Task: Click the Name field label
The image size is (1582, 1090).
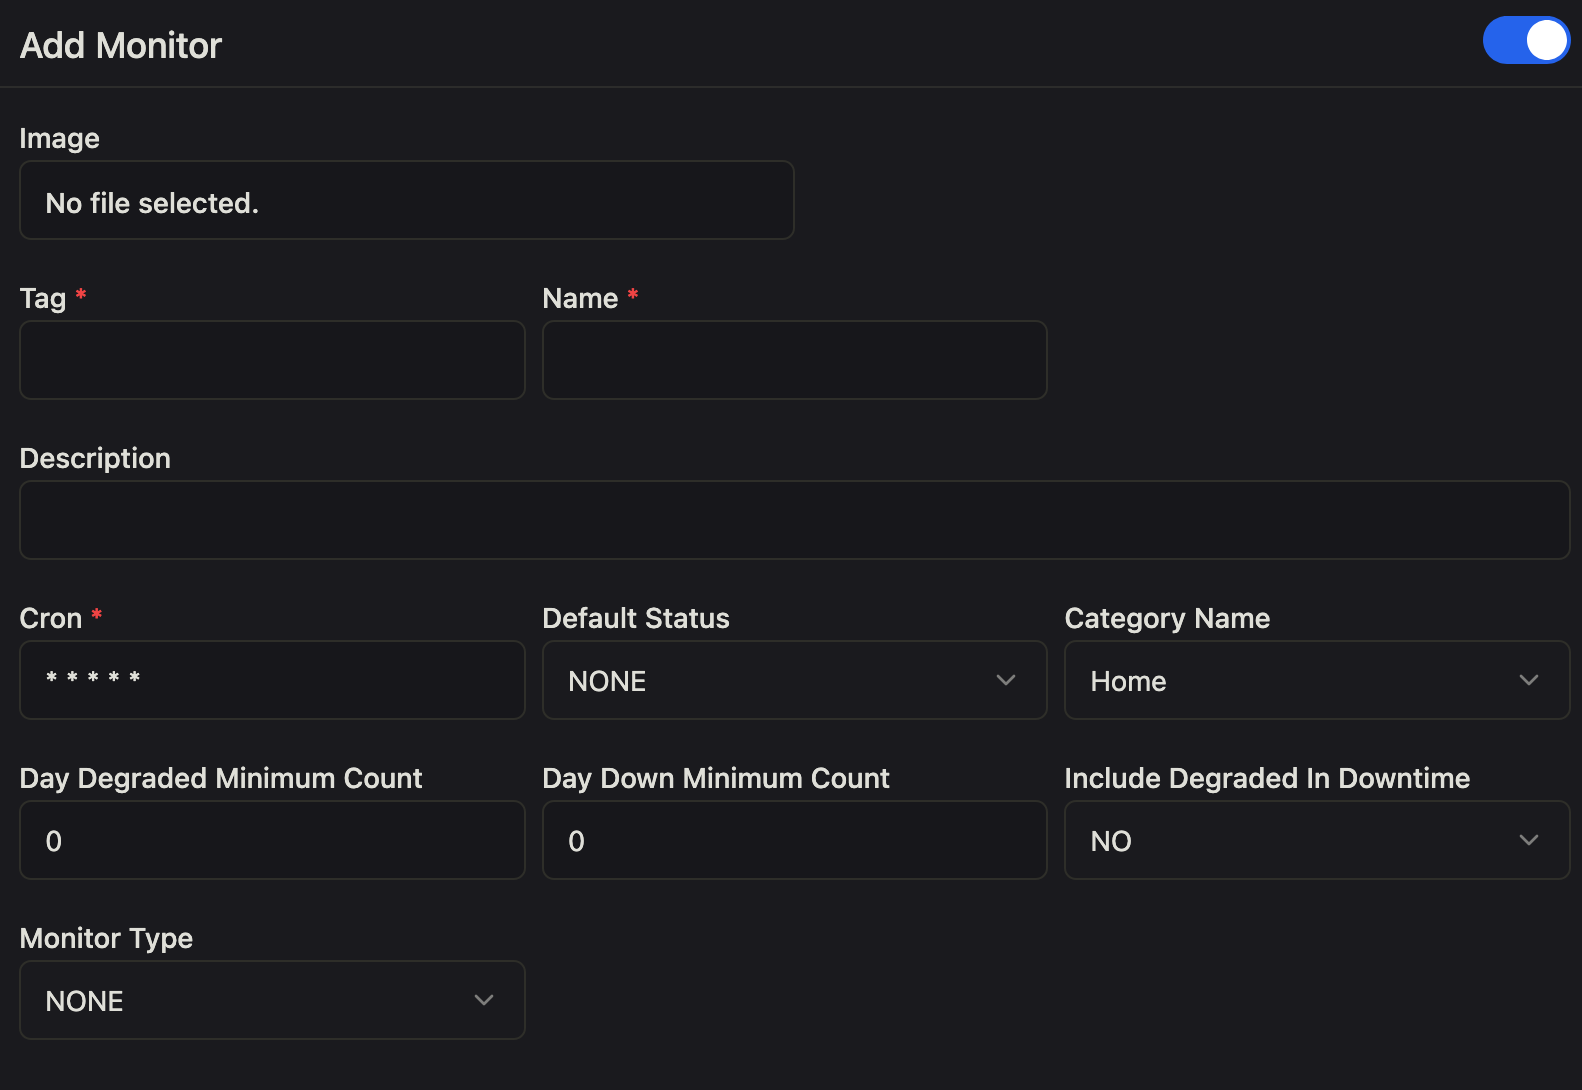Action: point(580,298)
